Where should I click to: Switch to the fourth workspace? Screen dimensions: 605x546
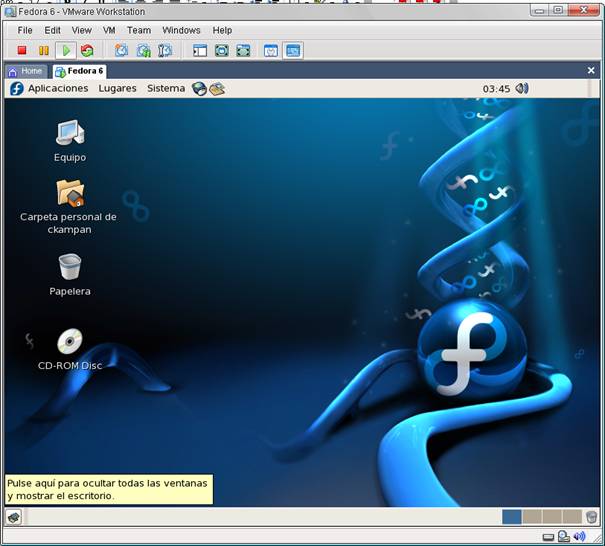572,517
